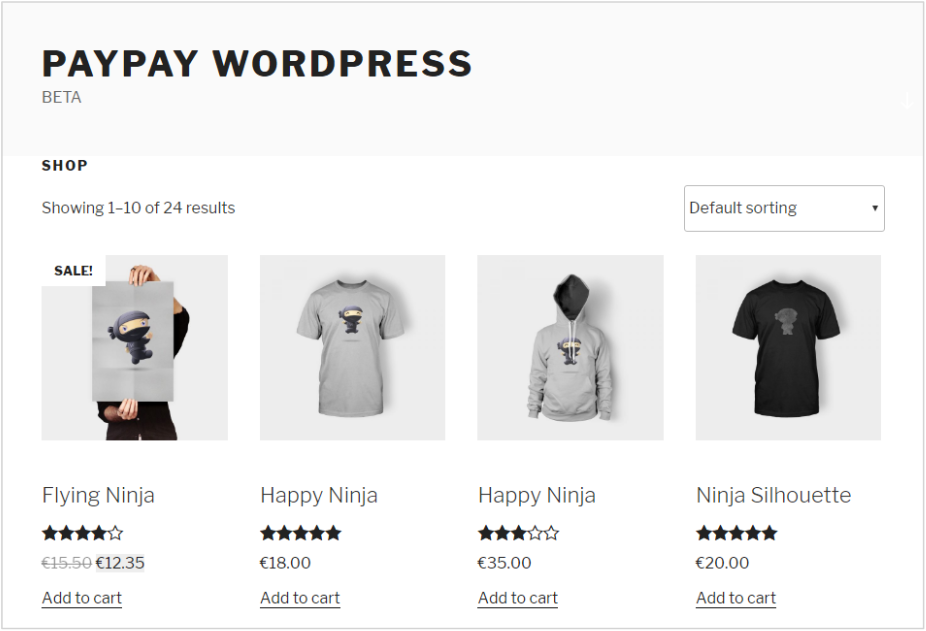926x631 pixels.
Task: Open the grey Happy Ninja t-shirt image
Action: click(353, 347)
